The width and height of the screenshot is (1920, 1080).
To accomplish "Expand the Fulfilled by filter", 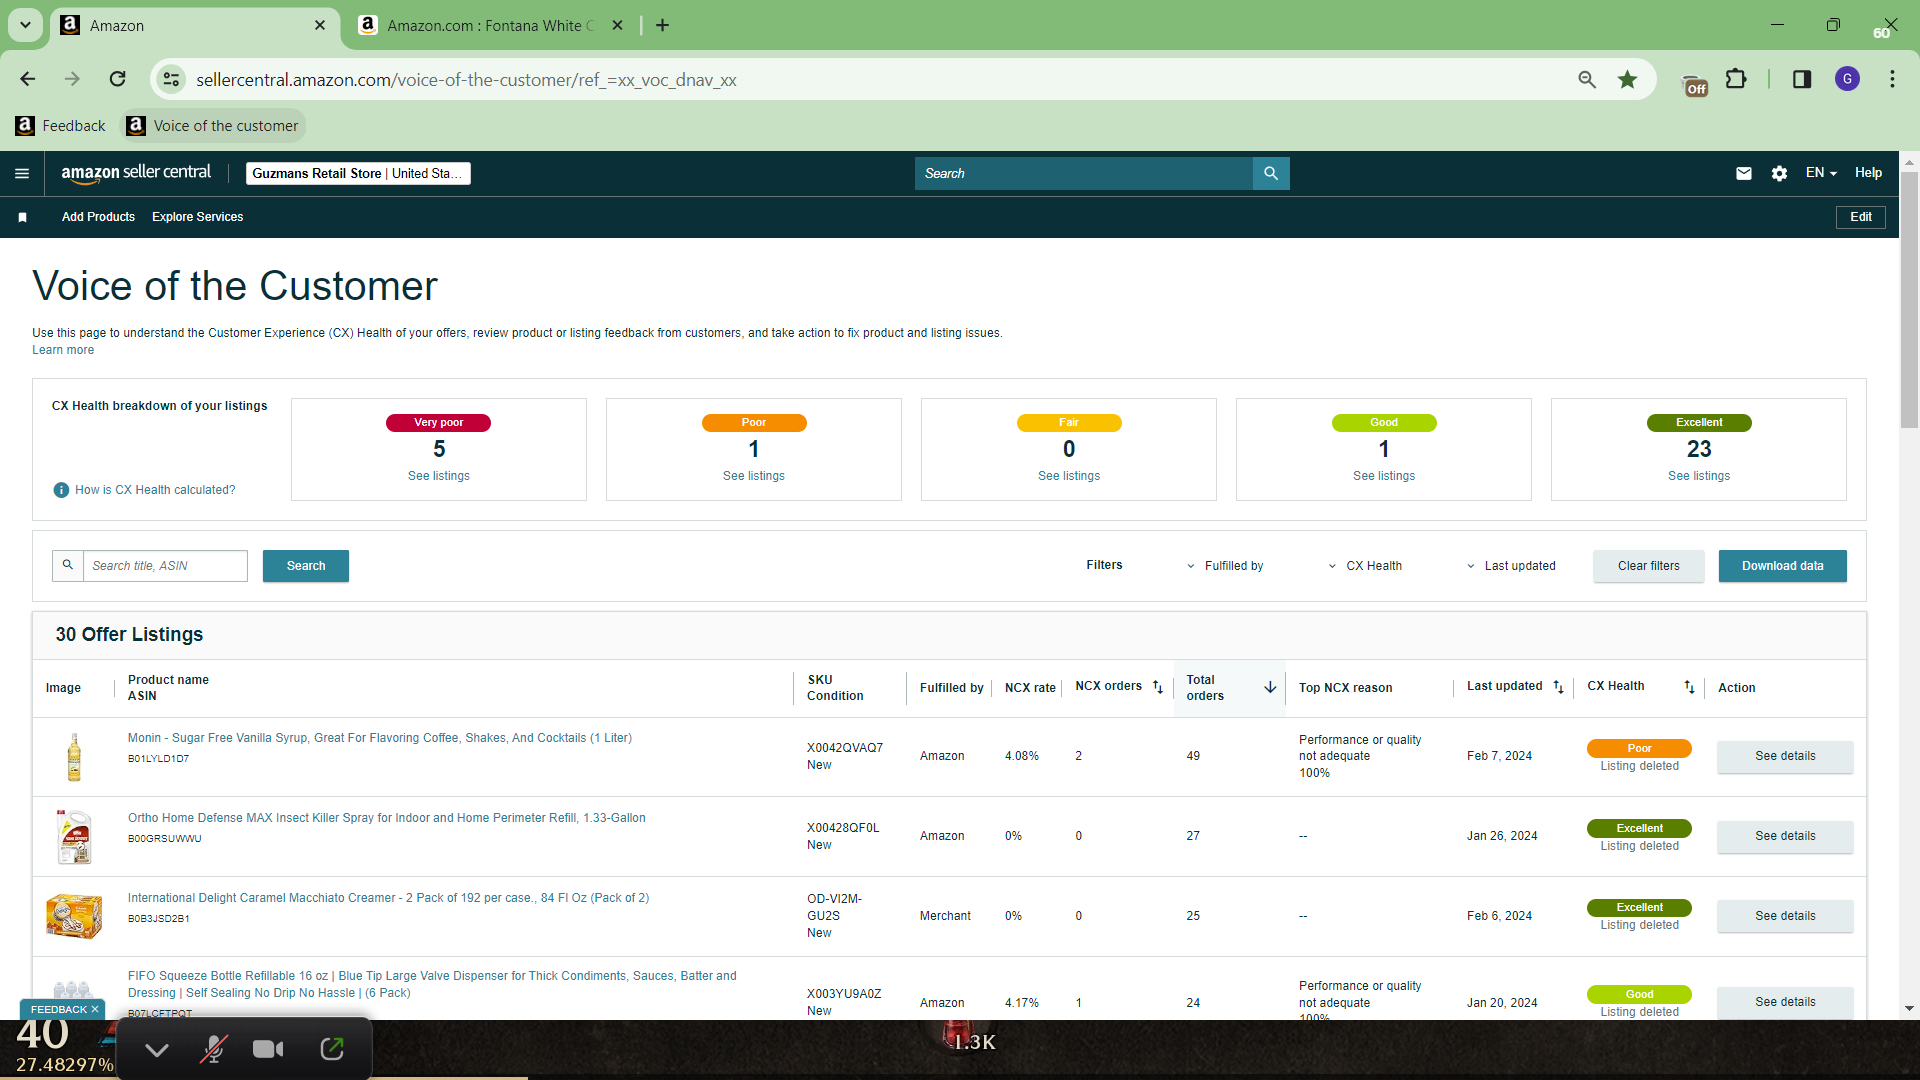I will (1225, 566).
